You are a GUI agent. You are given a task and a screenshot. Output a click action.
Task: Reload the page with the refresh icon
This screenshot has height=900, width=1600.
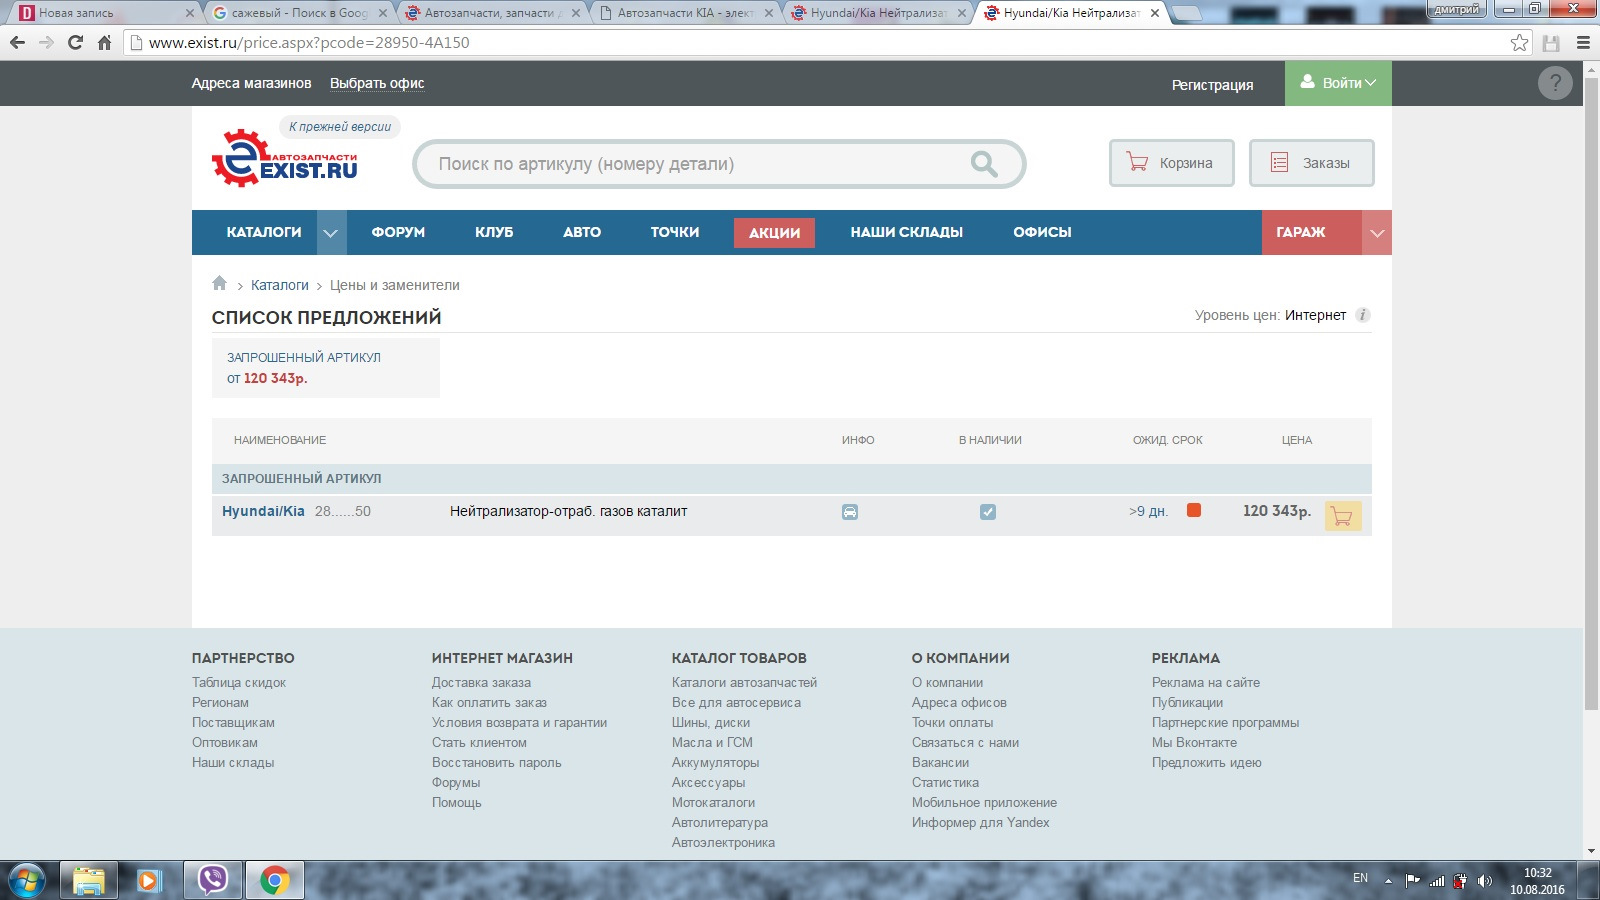coord(75,42)
